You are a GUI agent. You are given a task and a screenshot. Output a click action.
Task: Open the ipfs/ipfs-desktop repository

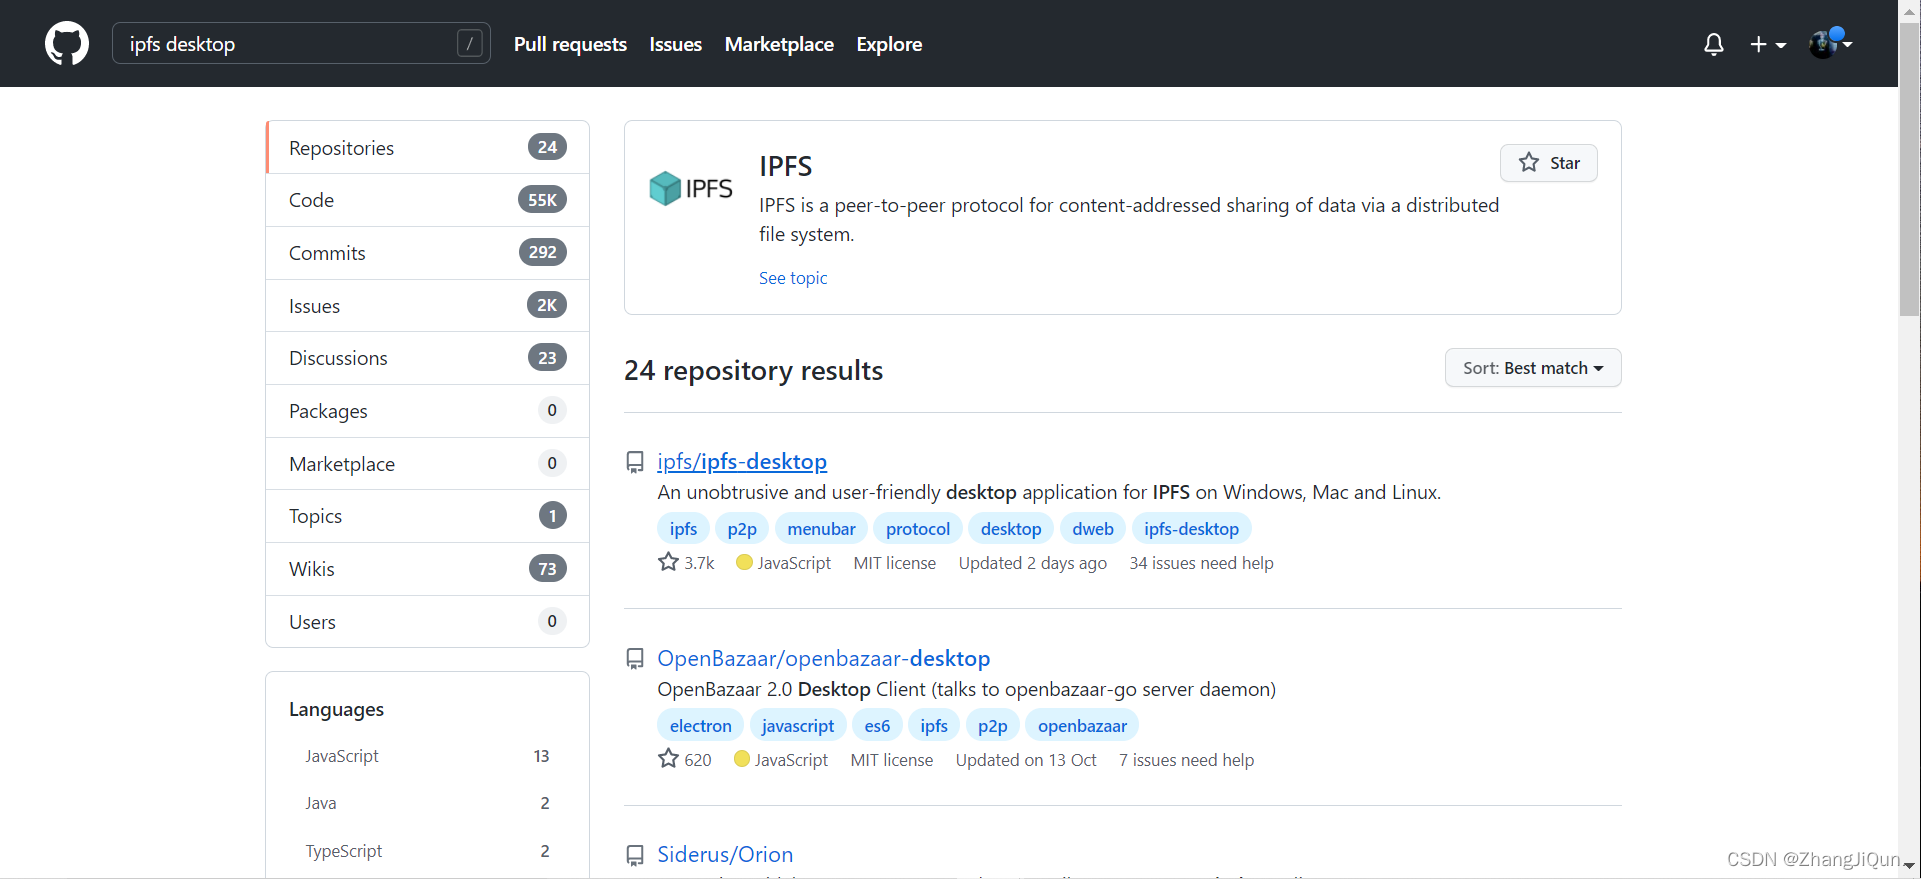[x=742, y=461]
